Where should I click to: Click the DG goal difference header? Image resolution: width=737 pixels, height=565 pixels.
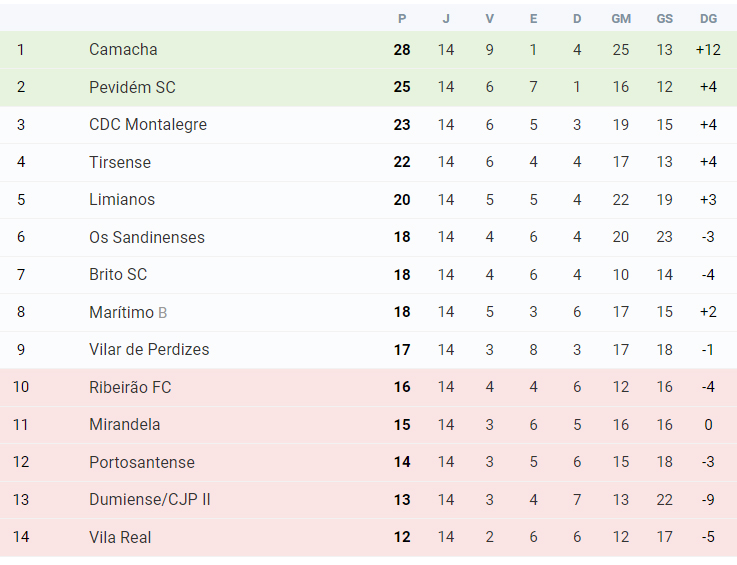(708, 19)
